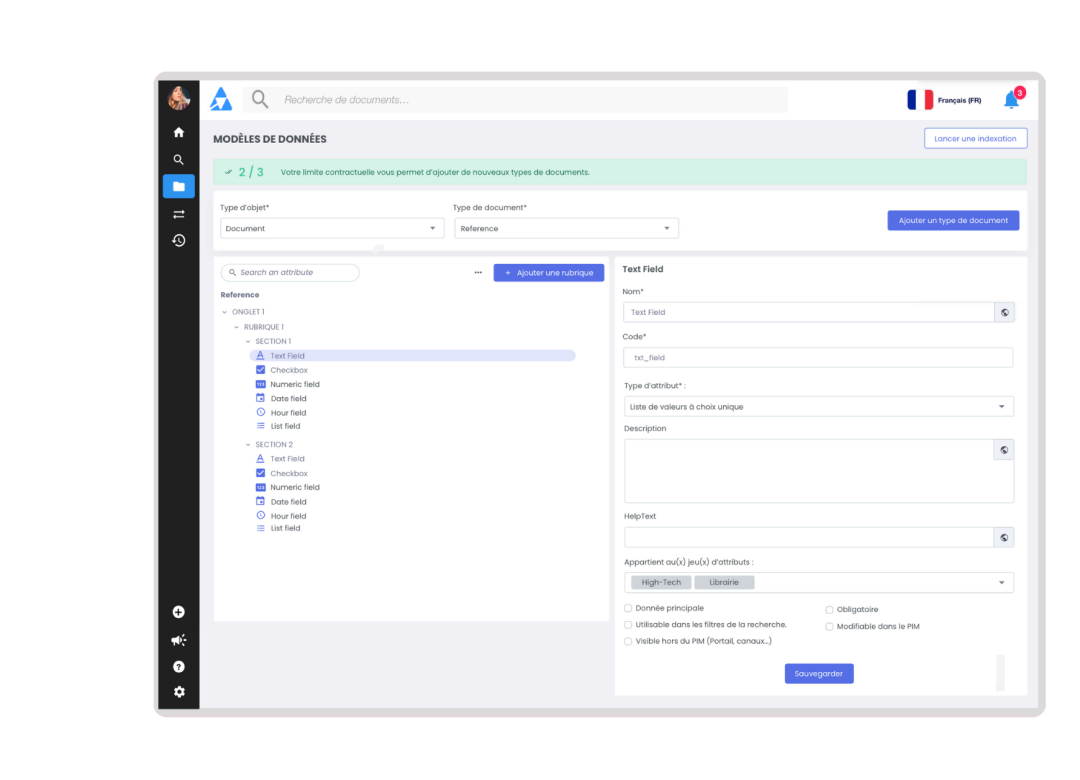This screenshot has height=780, width=1080.
Task: Enable Modifiable dans le PIM checkbox
Action: click(829, 627)
